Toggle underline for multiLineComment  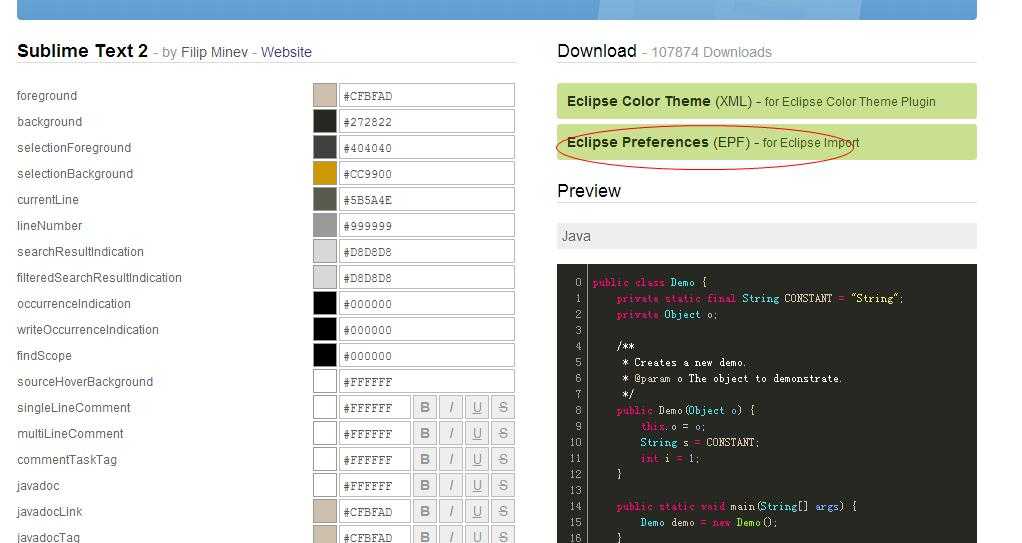pyautogui.click(x=476, y=433)
